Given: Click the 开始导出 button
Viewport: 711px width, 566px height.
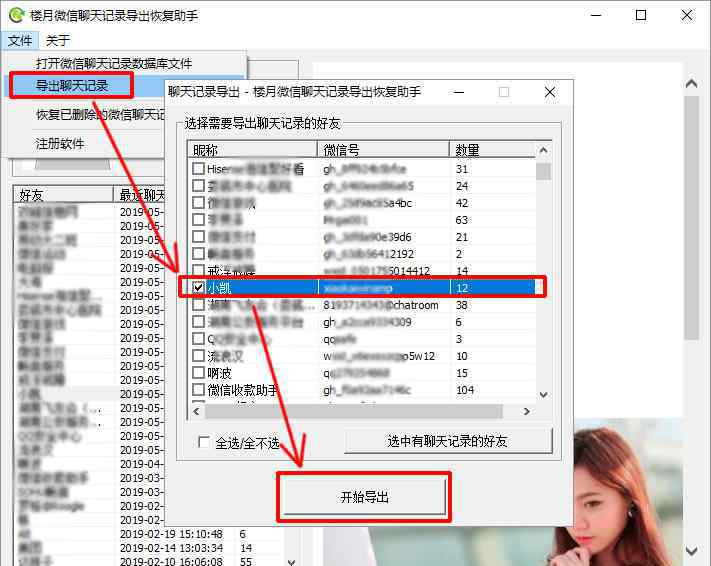Looking at the screenshot, I should coord(364,497).
